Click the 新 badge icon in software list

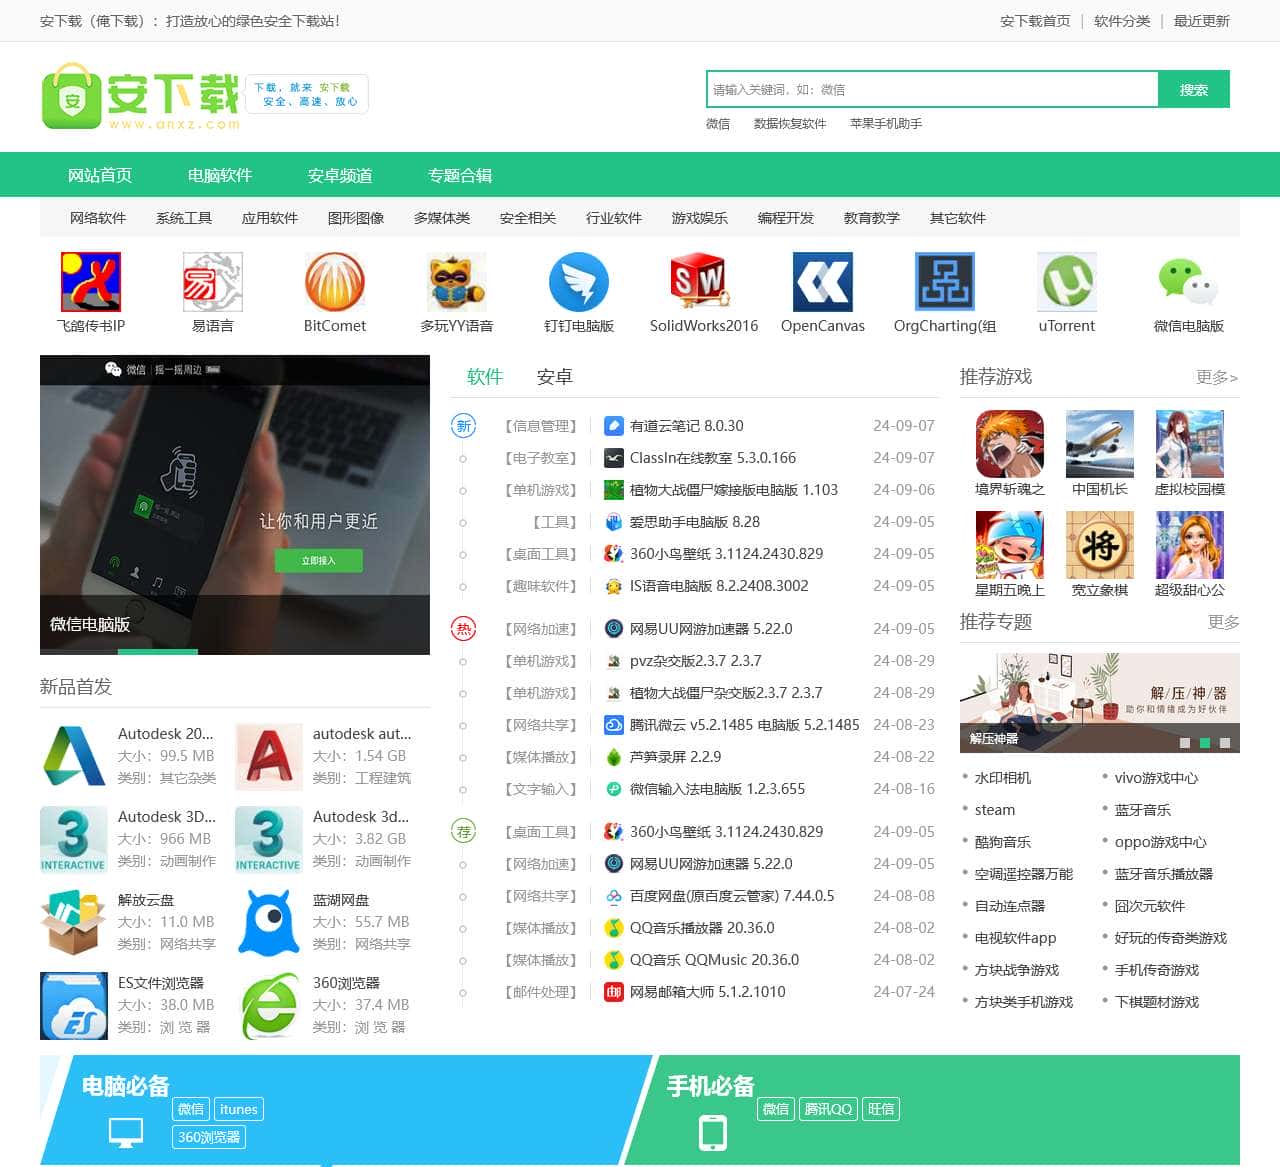pos(463,426)
